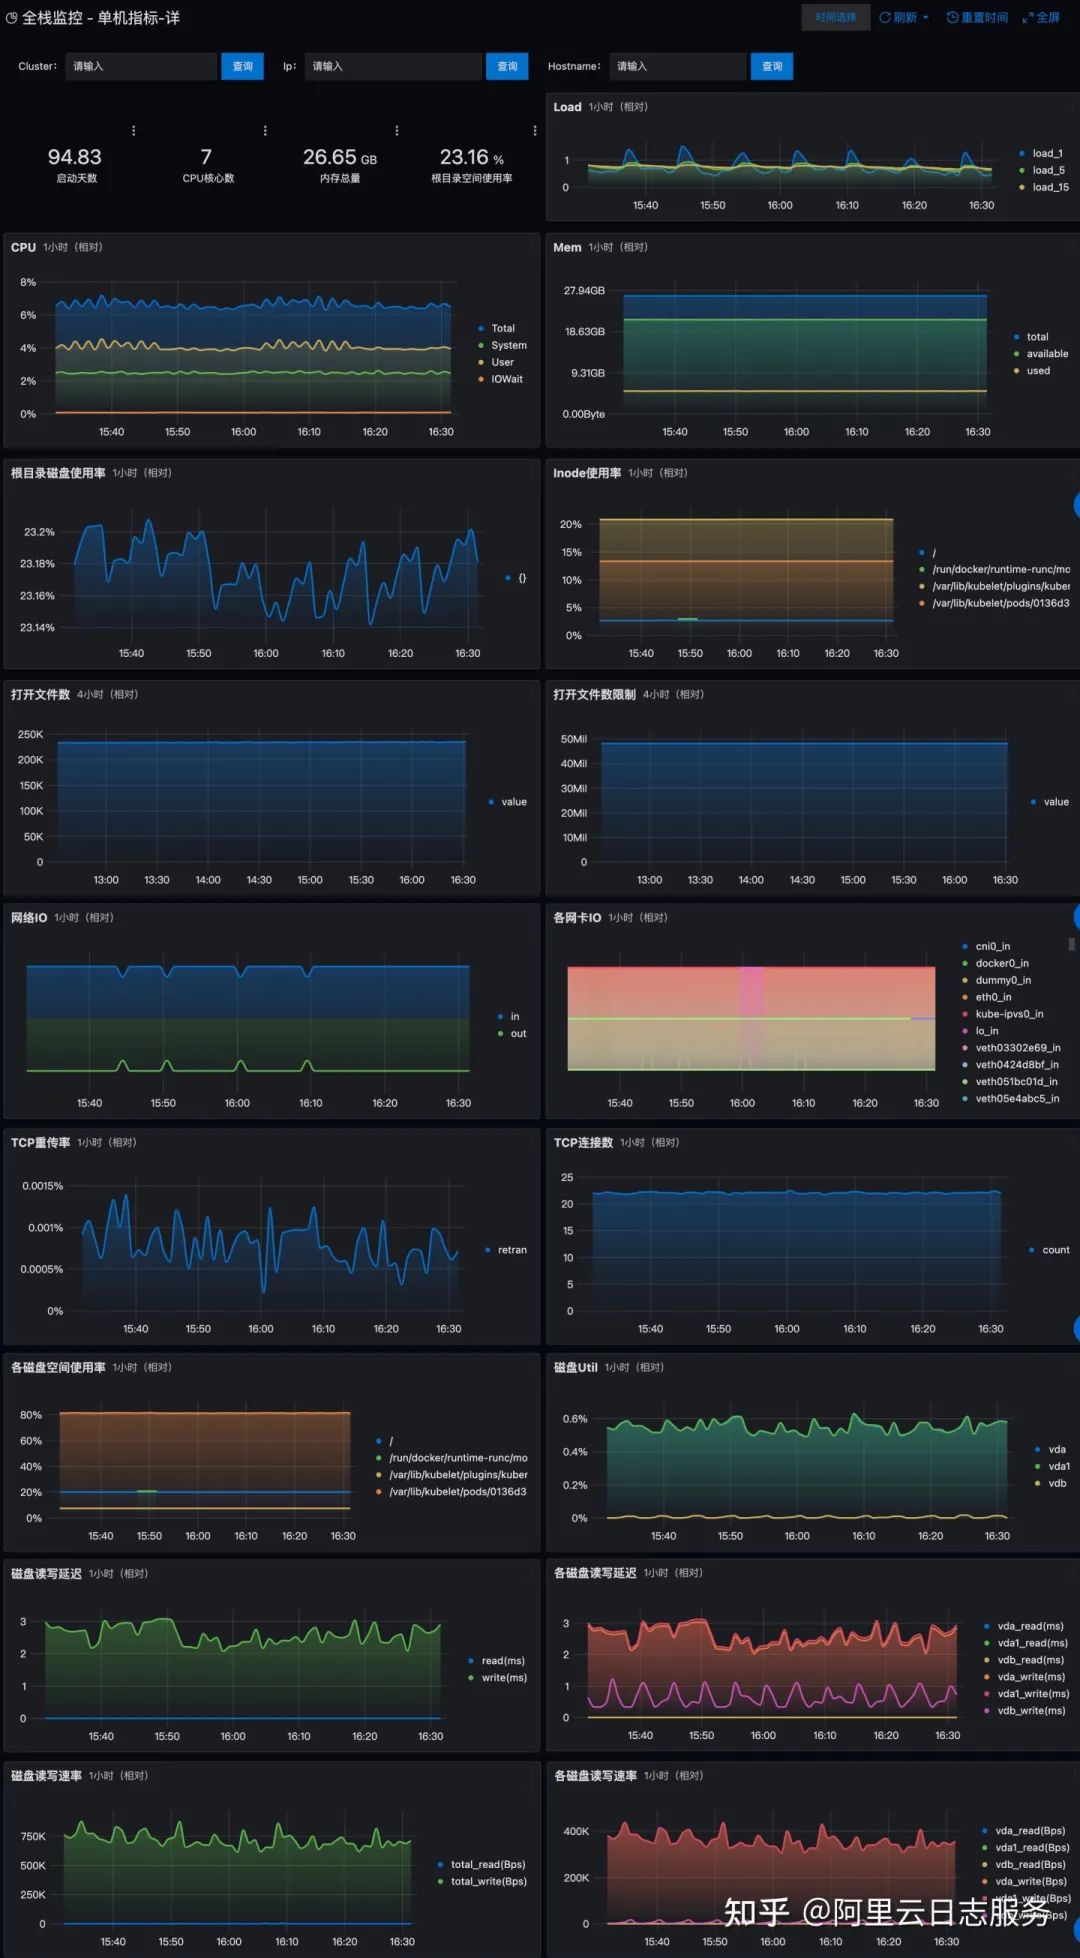The width and height of the screenshot is (1080, 1958).
Task: Click the 刷新 refresh icon
Action: 885,18
